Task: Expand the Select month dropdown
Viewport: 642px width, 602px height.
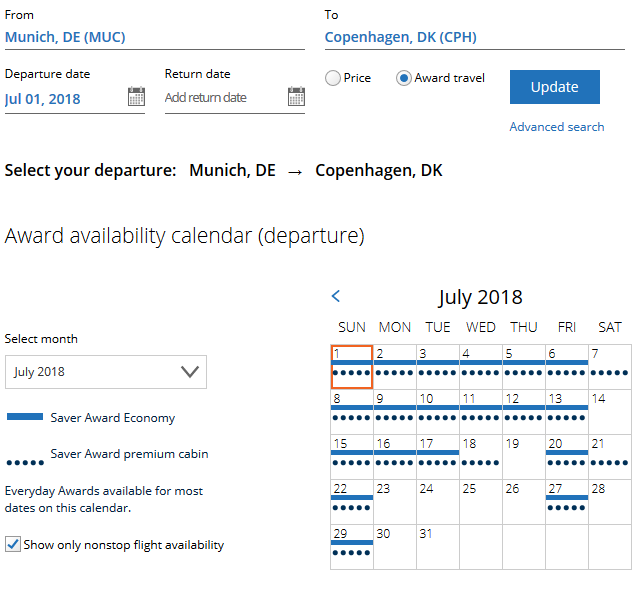Action: click(105, 372)
